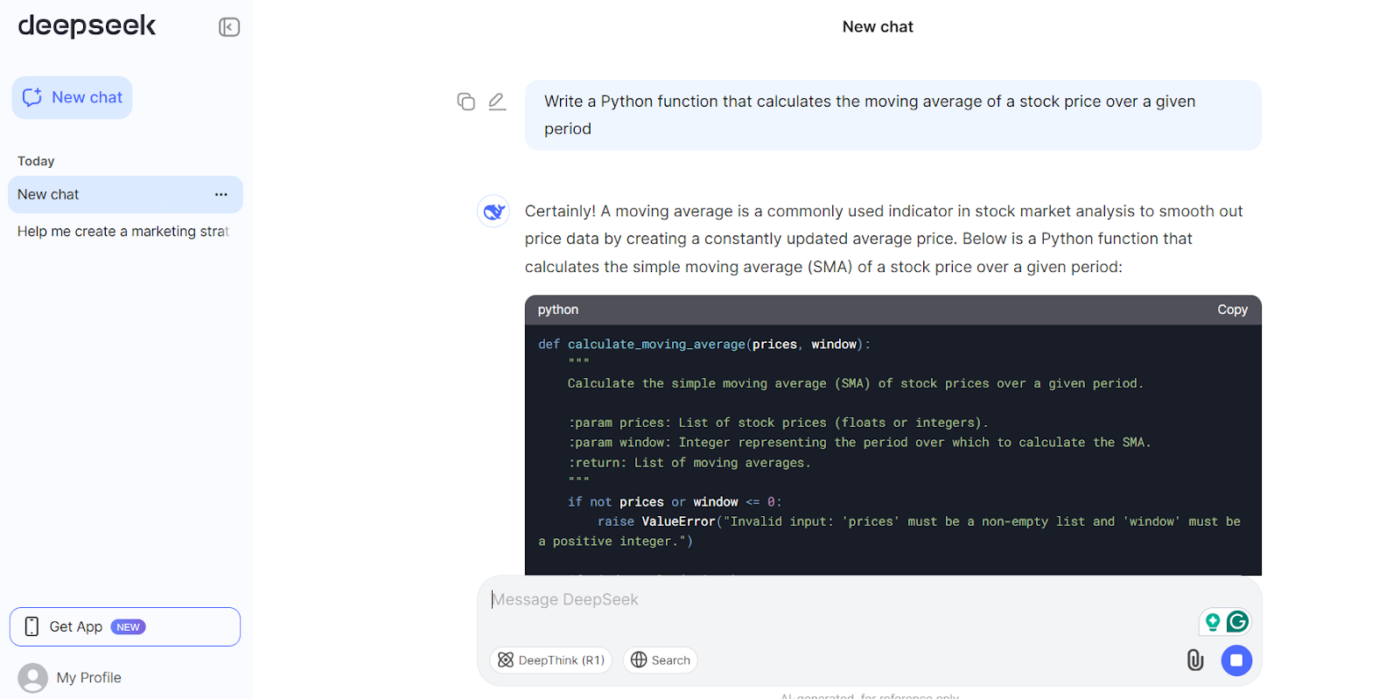
Task: Click the DeepSeek whale avatar icon
Action: click(x=493, y=212)
